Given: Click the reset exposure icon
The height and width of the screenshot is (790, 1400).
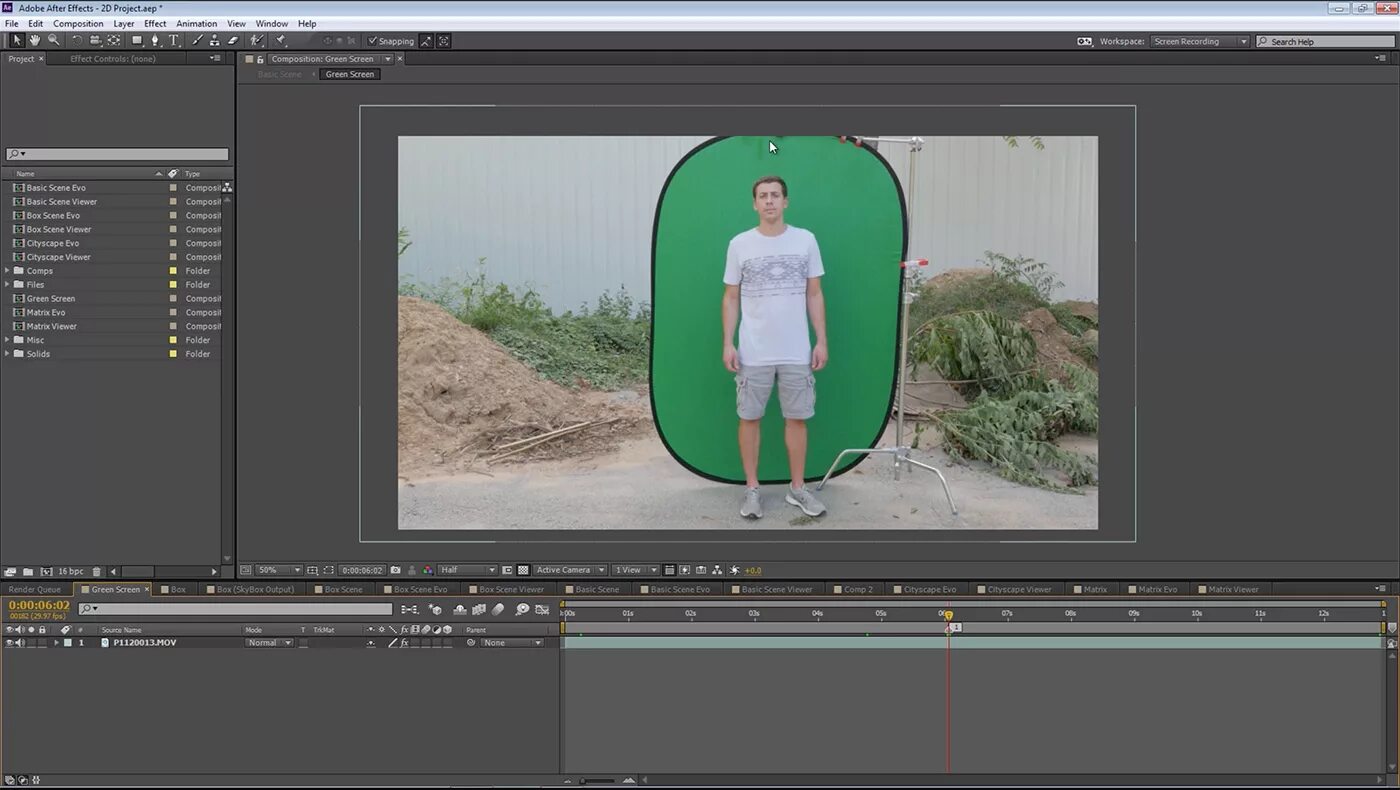Looking at the screenshot, I should coord(733,570).
